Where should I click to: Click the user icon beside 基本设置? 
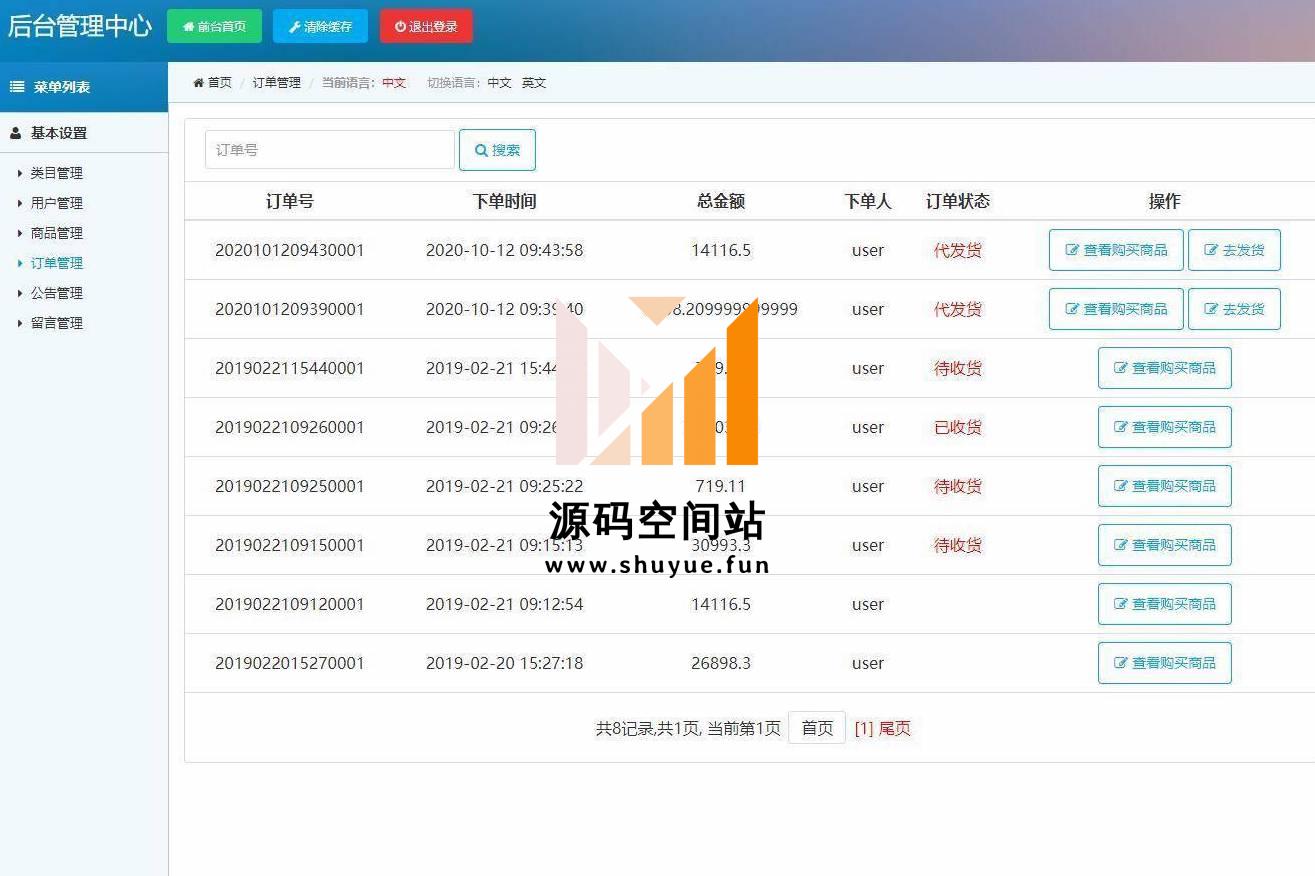point(15,133)
